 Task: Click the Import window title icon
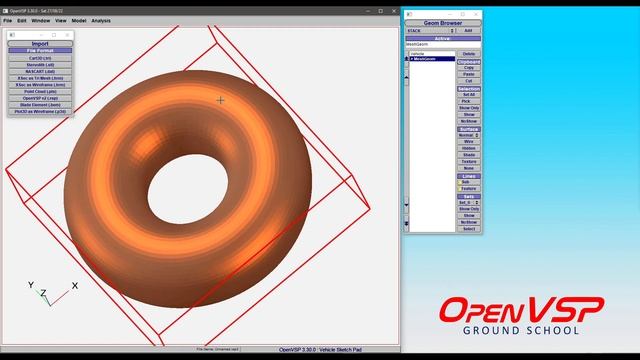coord(12,35)
